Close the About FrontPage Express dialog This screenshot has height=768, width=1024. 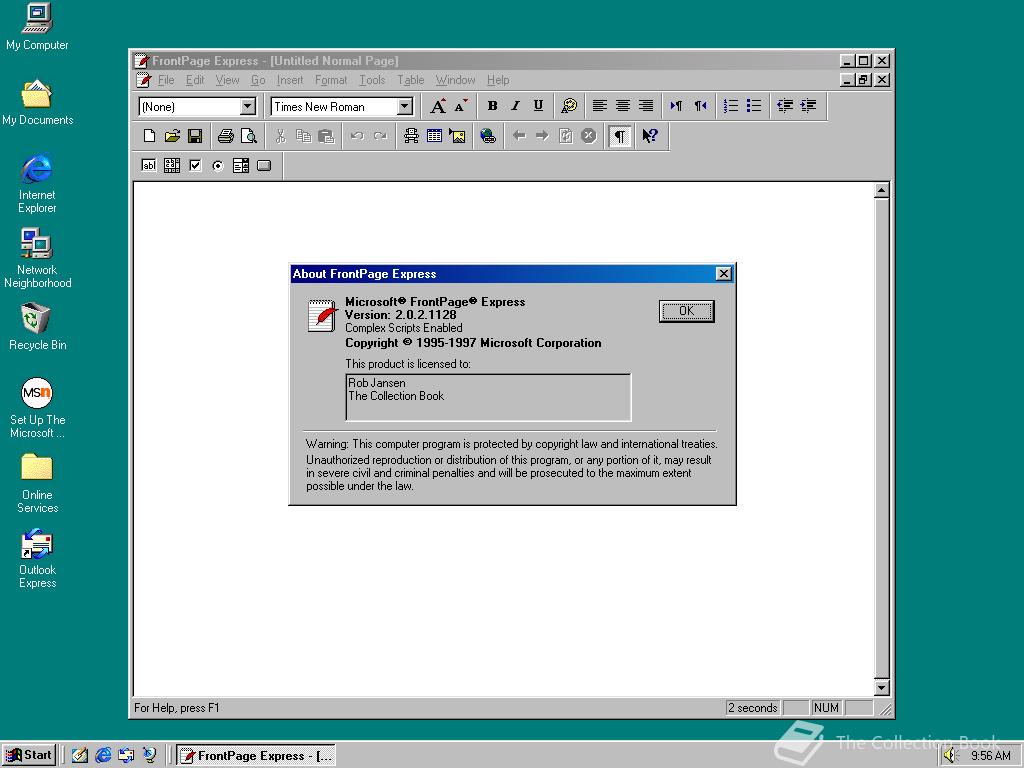tap(724, 274)
